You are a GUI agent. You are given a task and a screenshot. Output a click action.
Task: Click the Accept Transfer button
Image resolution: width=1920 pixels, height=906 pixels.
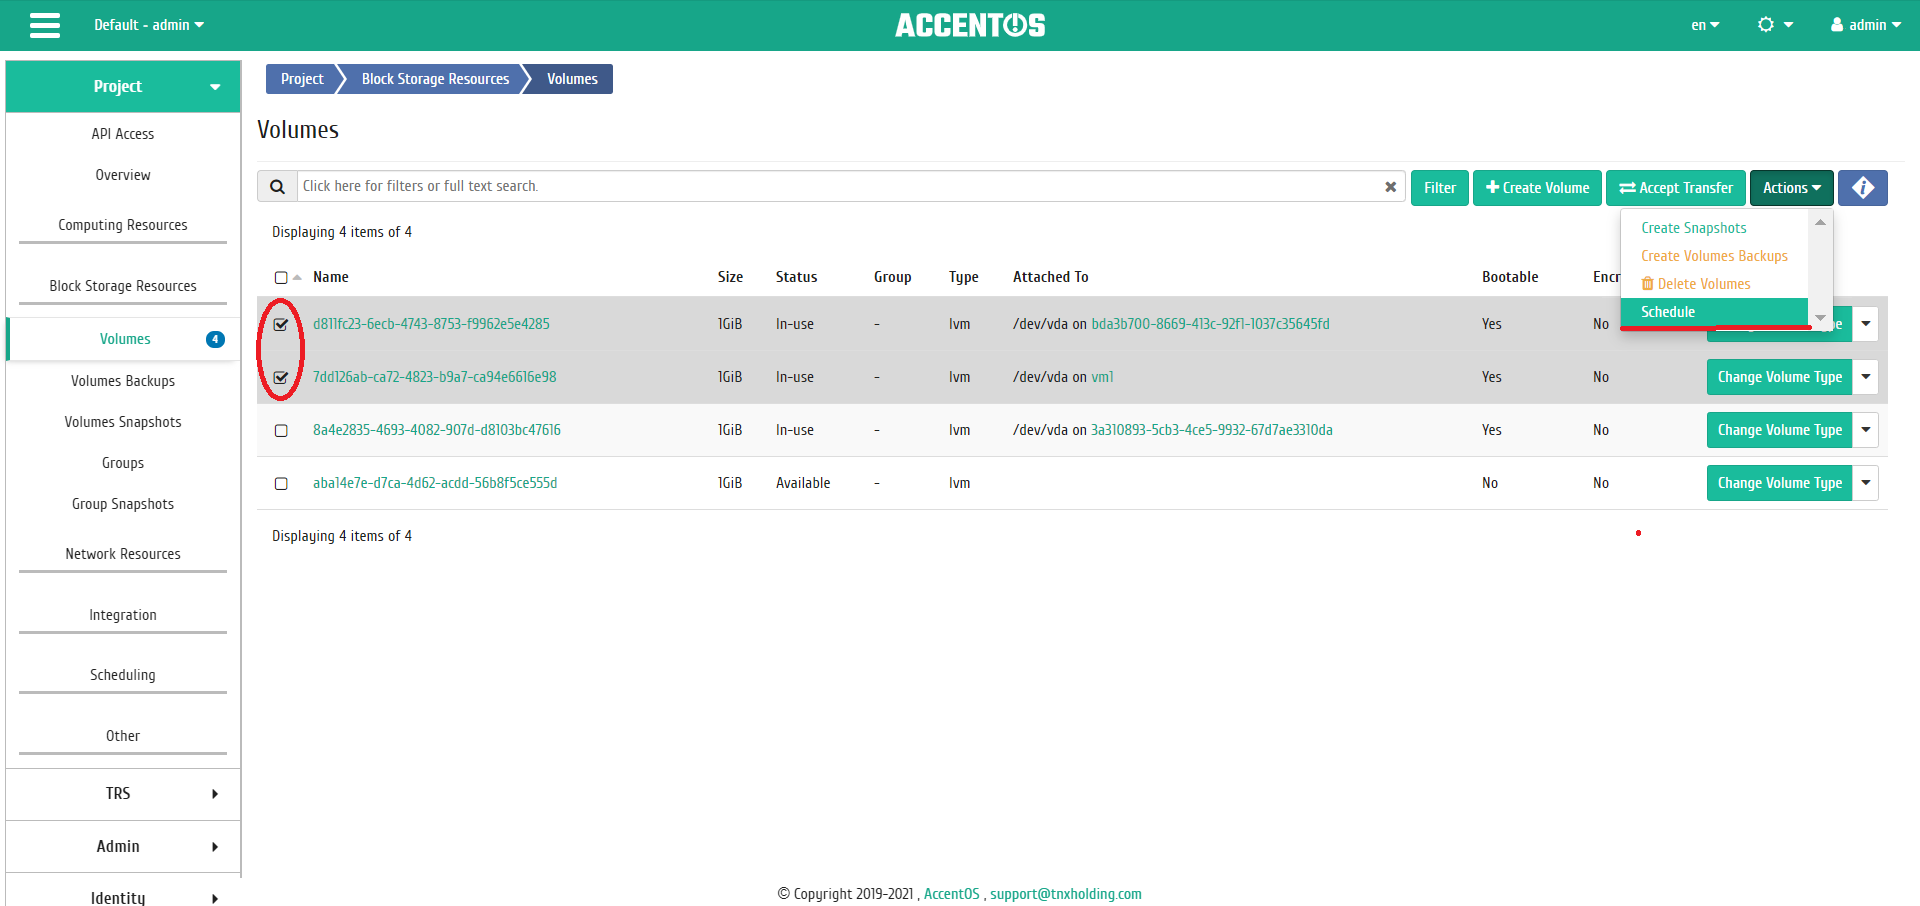(x=1676, y=188)
